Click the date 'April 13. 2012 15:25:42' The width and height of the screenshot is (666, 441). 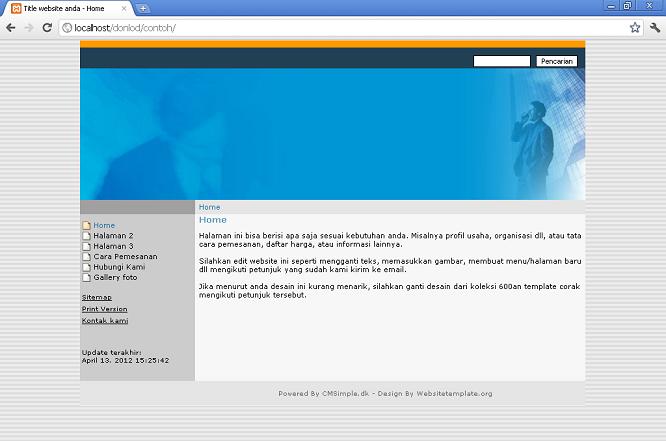(125, 360)
